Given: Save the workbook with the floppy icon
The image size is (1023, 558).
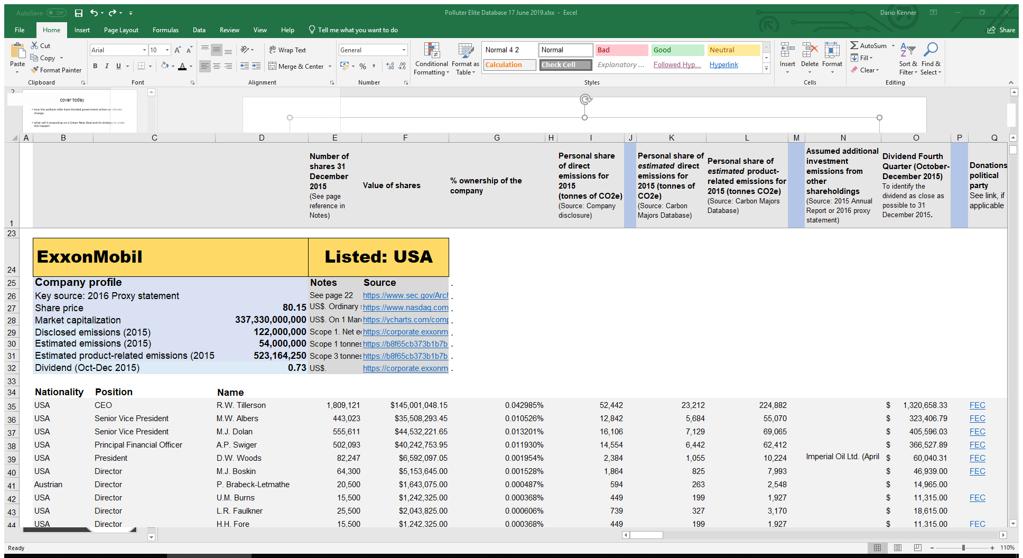Looking at the screenshot, I should (78, 12).
